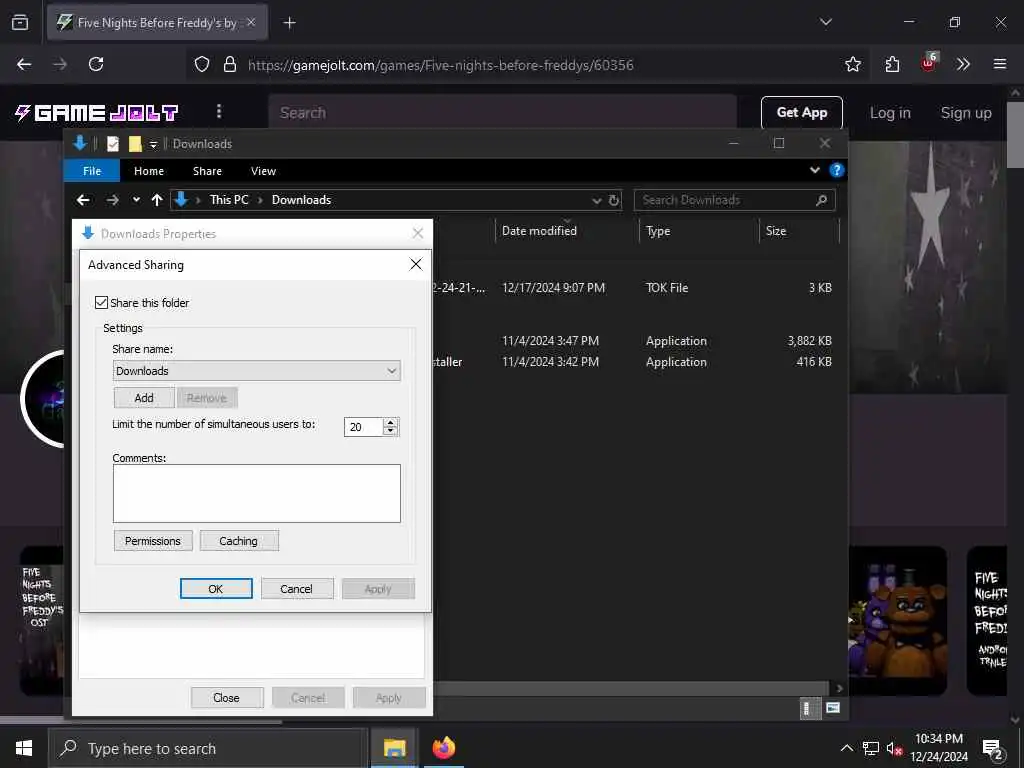Open recent locations dropdown in Explorer
Image resolution: width=1024 pixels, height=768 pixels.
[x=136, y=200]
